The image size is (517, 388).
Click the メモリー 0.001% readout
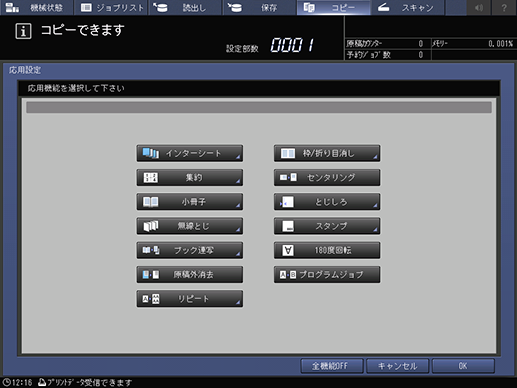click(501, 44)
